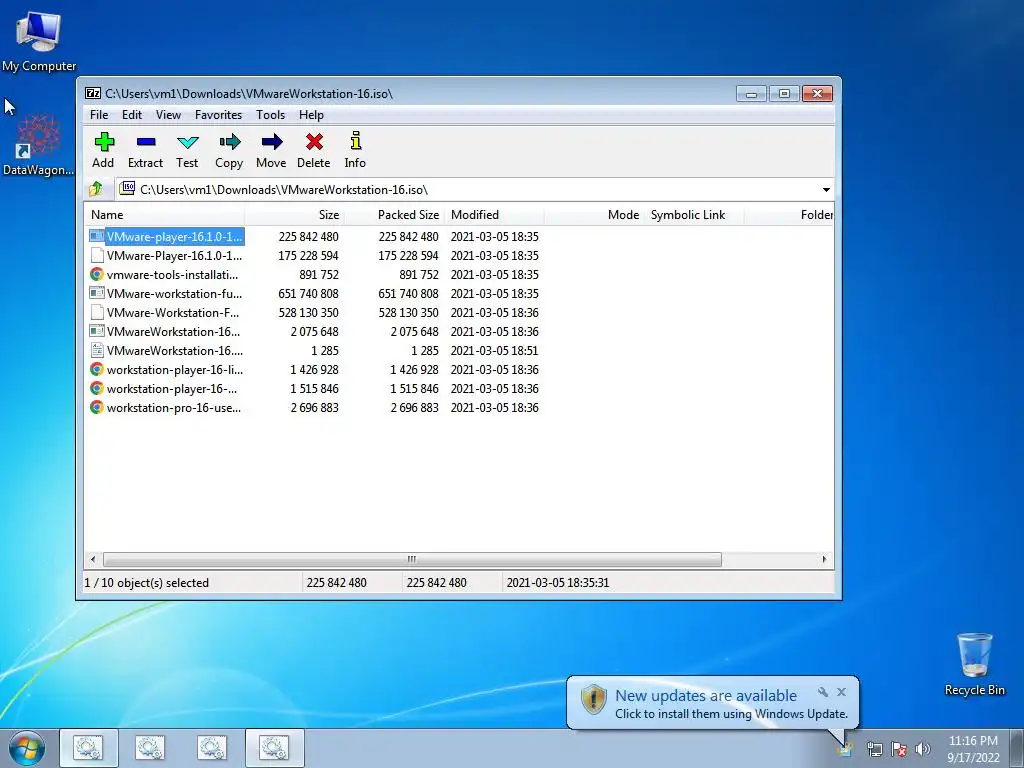Switch to the third taskbar application button
The image size is (1024, 768).
[212, 748]
